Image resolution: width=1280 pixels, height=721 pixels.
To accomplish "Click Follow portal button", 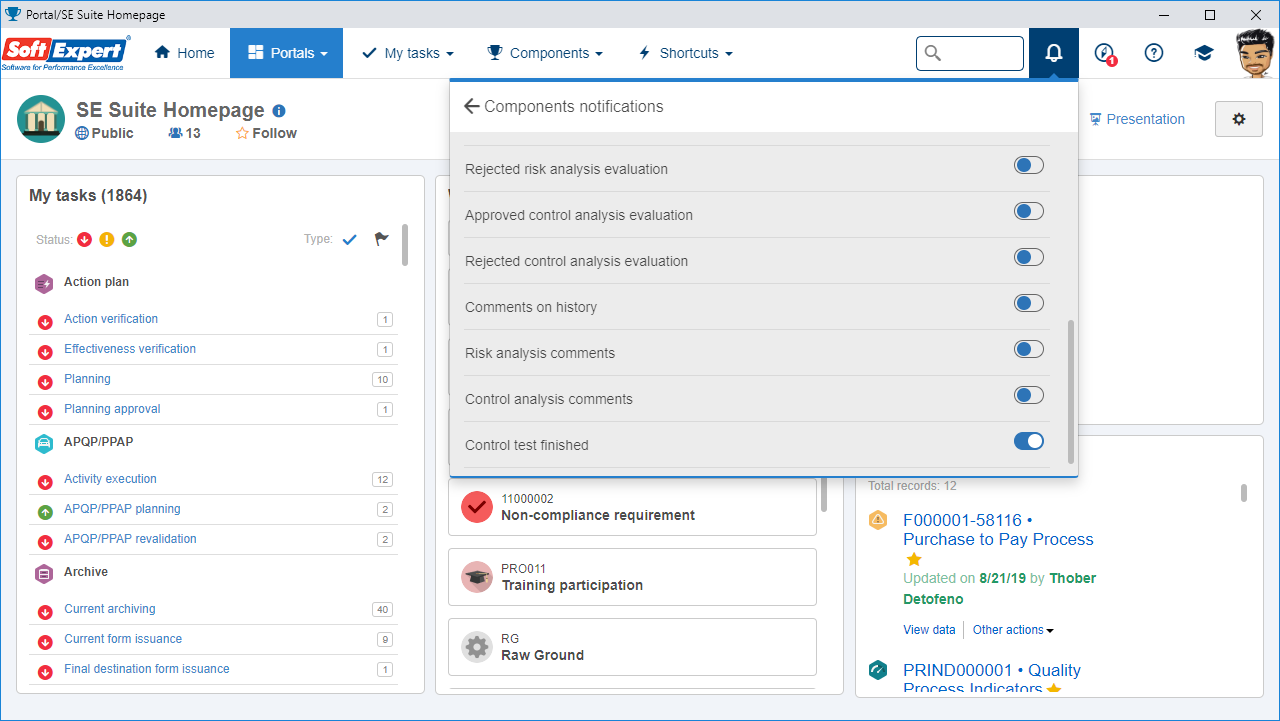I will tap(266, 133).
